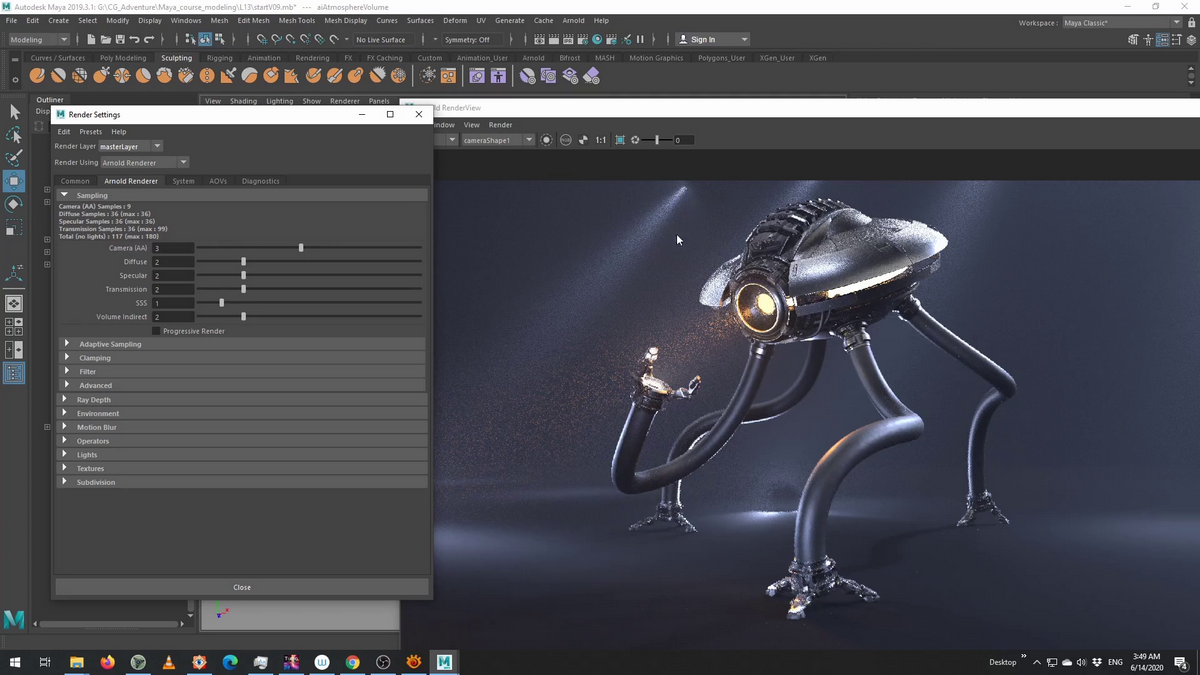Screen dimensions: 1200x675
Task: Open the Render menu in RenderView
Action: point(500,125)
